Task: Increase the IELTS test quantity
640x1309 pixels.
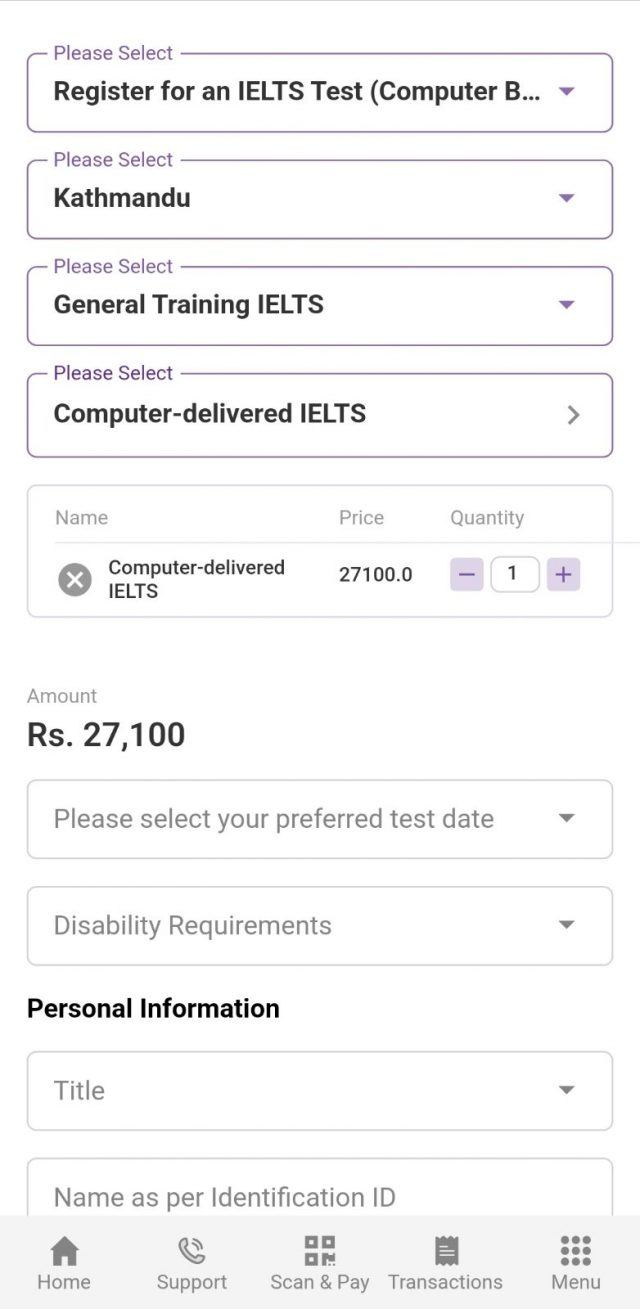Action: pyautogui.click(x=562, y=574)
